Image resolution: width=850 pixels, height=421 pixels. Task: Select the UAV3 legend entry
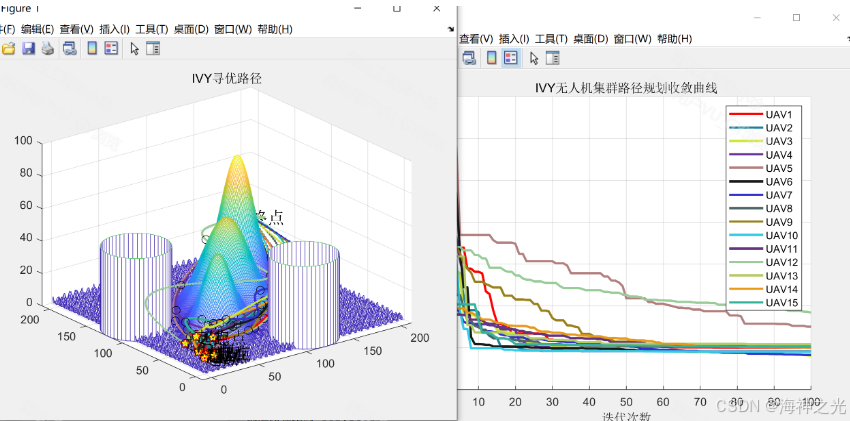pyautogui.click(x=761, y=141)
